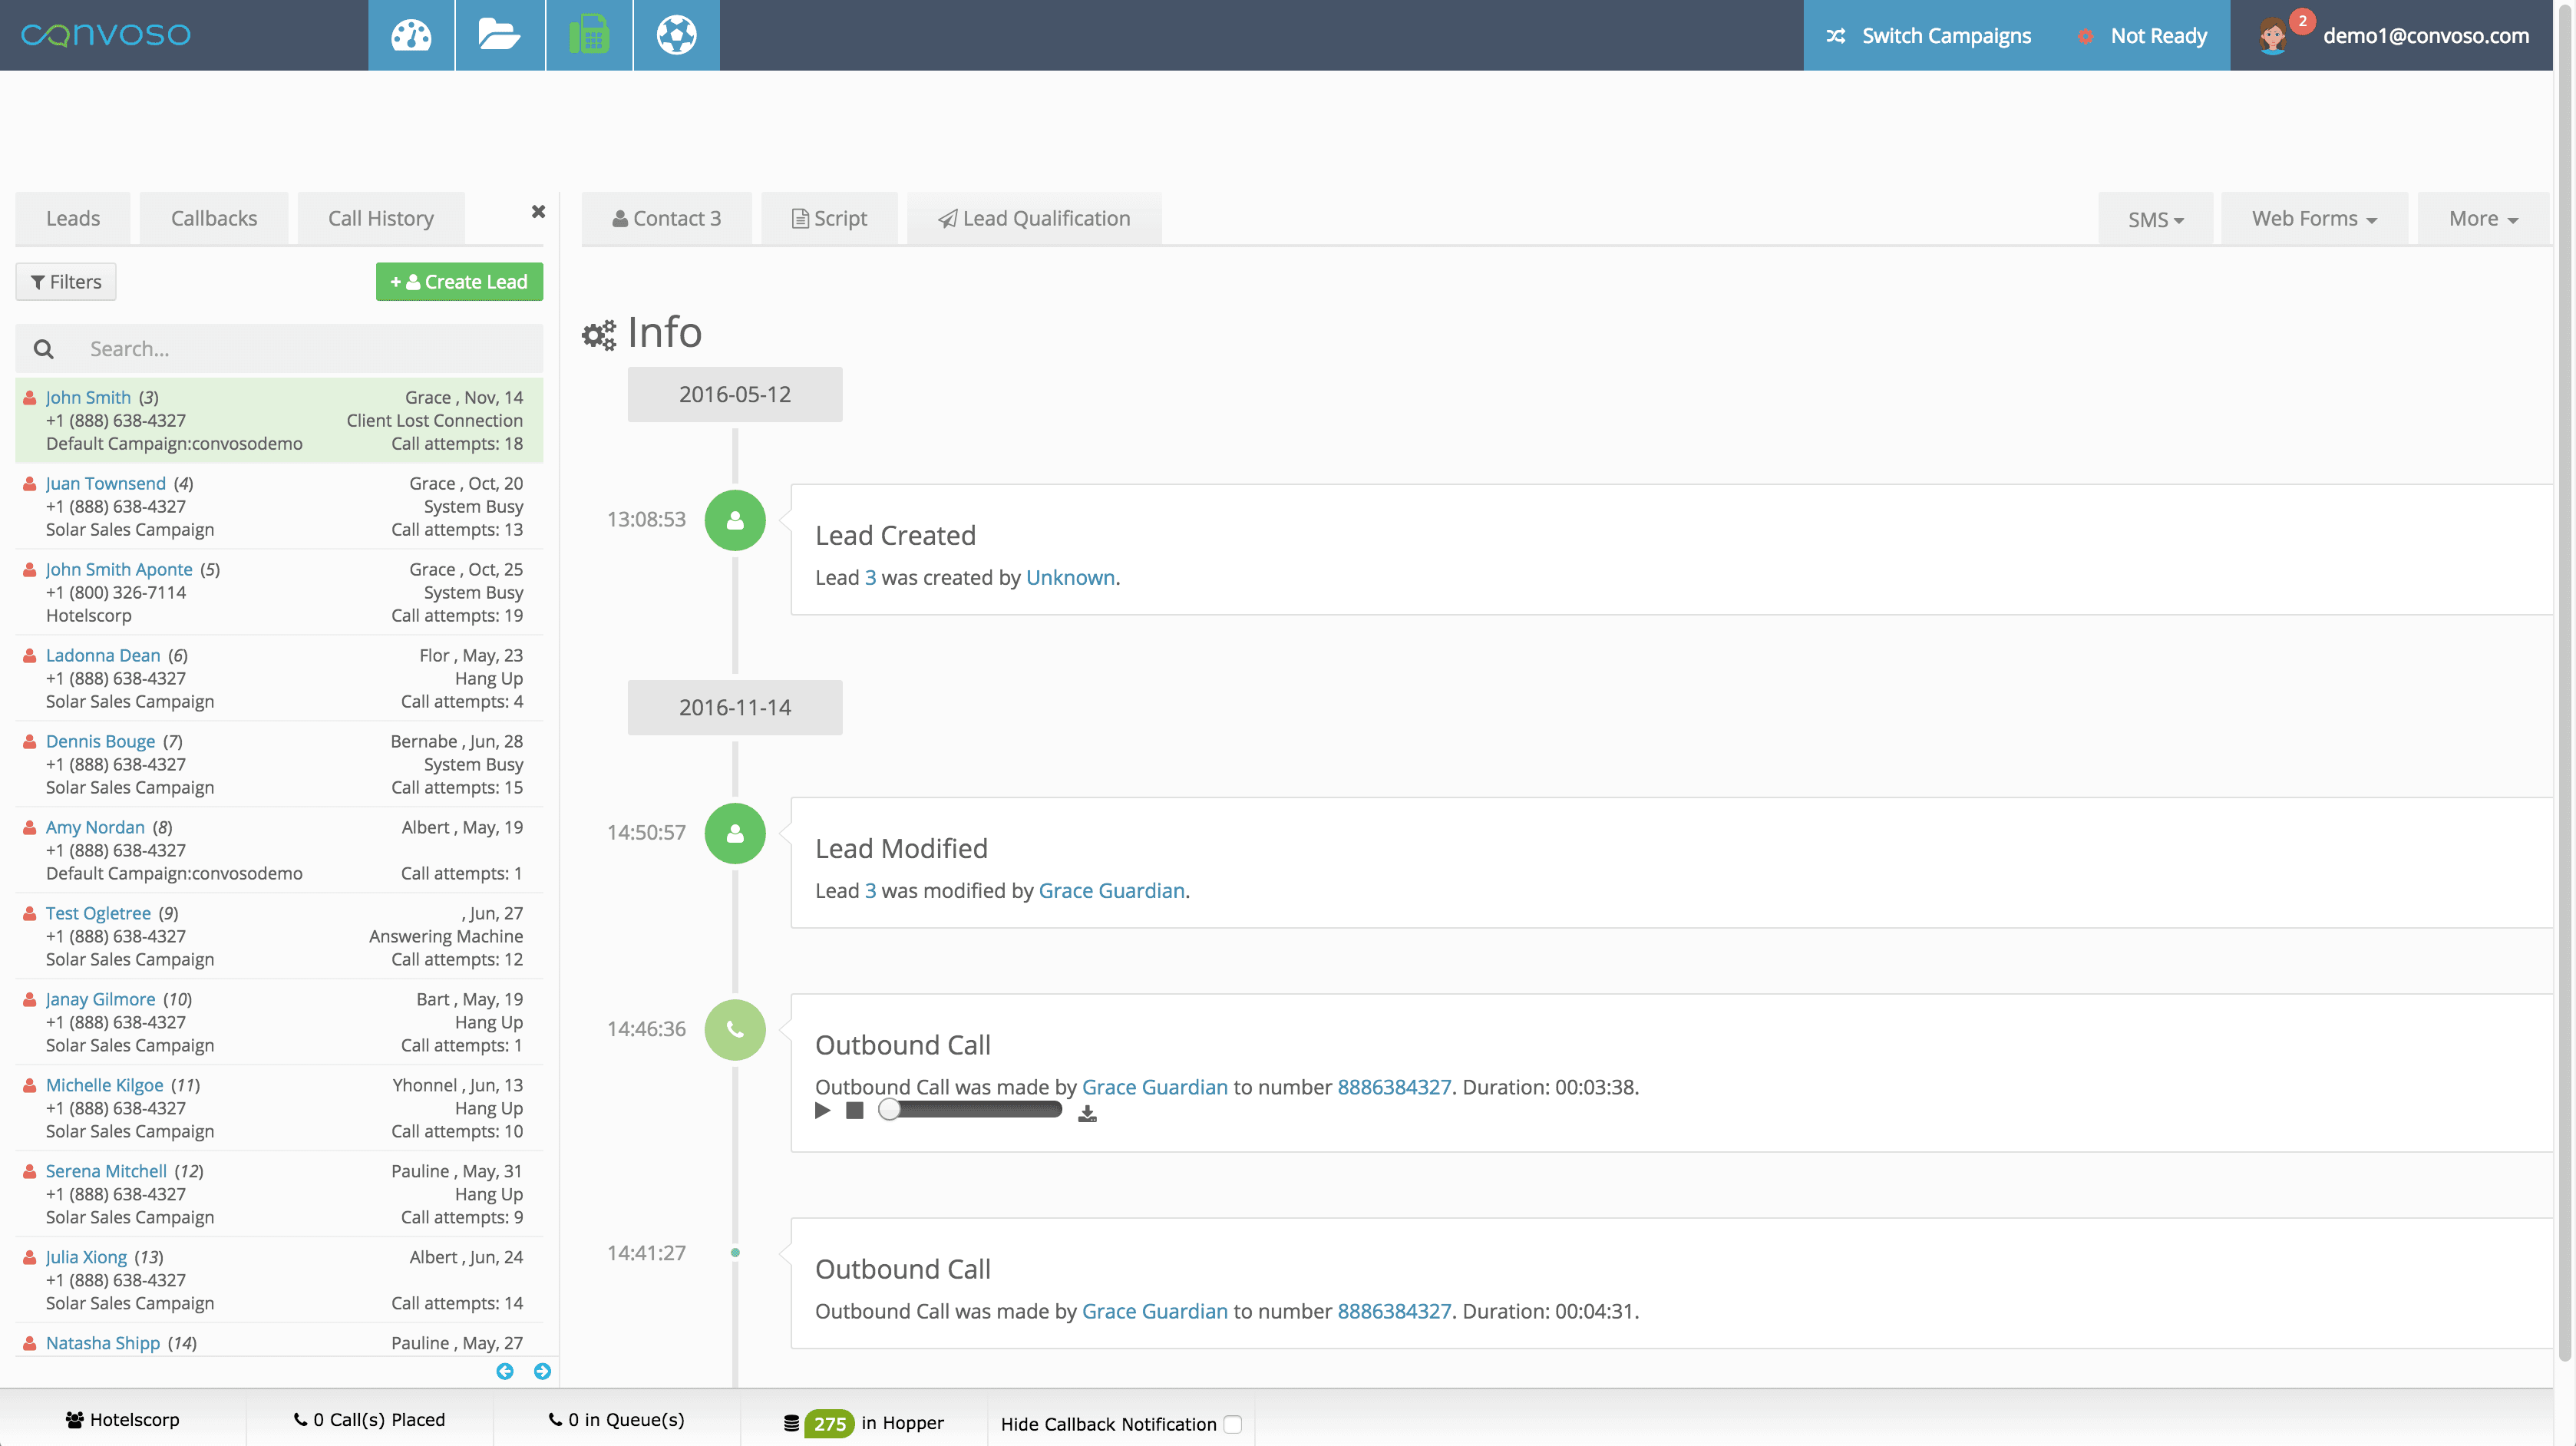2576x1446 pixels.
Task: Open Juan Townsend lead link
Action: (106, 483)
